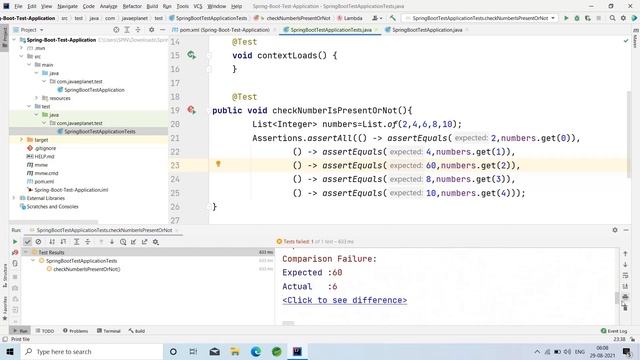The width and height of the screenshot is (640, 360).
Task: Click the yellow intention bulb at line 23
Action: (x=218, y=164)
